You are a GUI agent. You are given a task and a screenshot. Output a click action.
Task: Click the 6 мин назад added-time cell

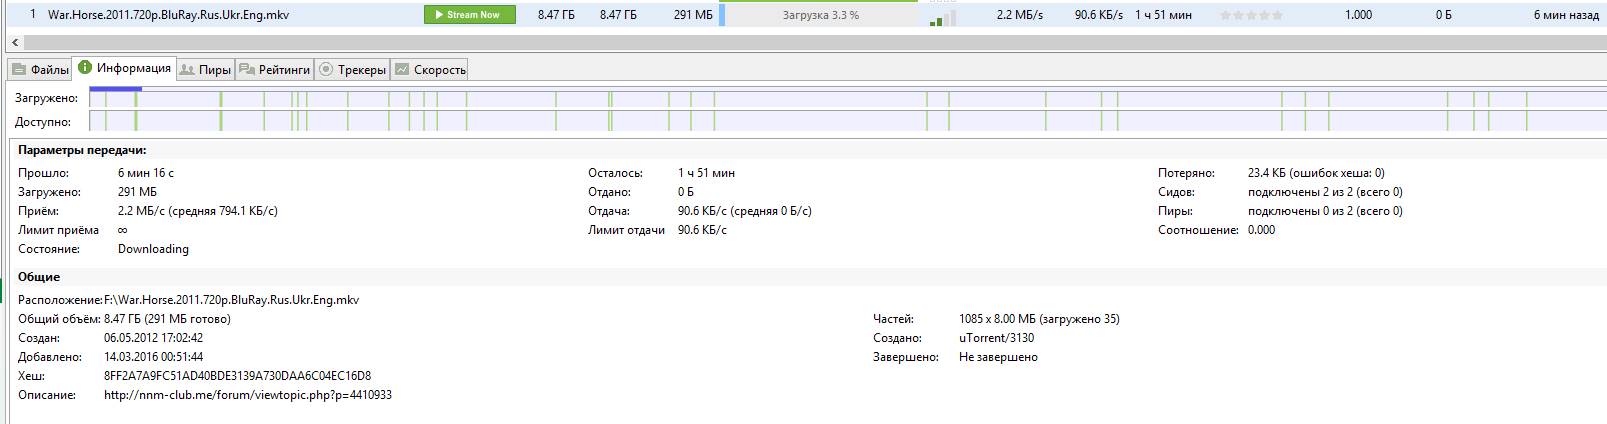(x=1565, y=15)
